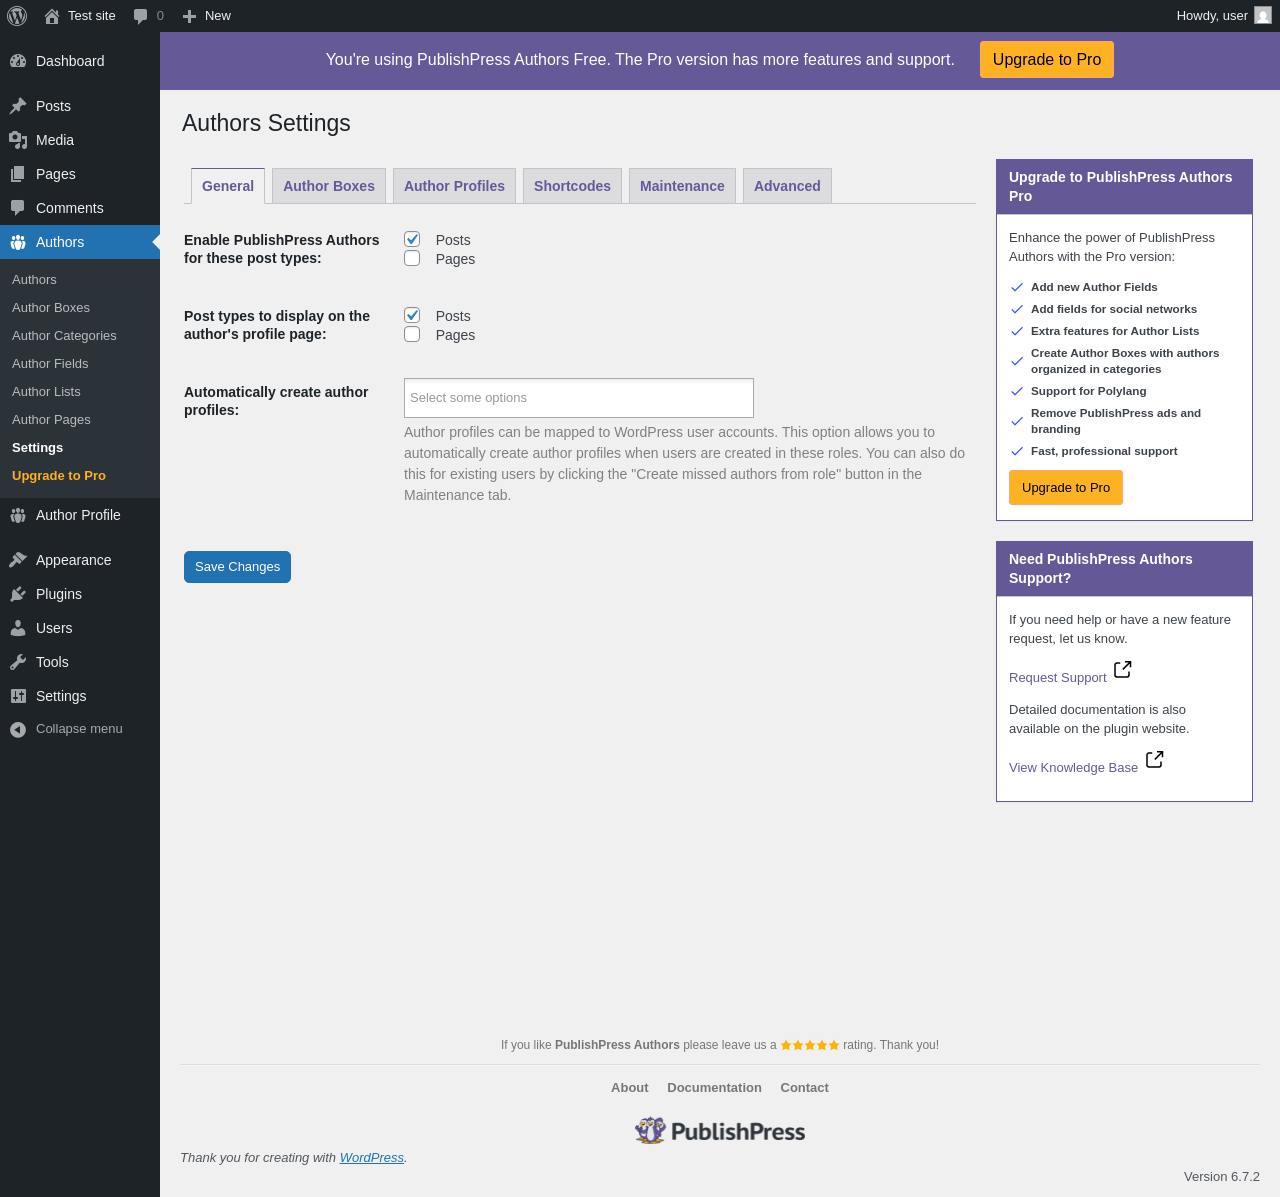Viewport: 1280px width, 1197px height.
Task: Click the plus New icon
Action: pos(189,16)
